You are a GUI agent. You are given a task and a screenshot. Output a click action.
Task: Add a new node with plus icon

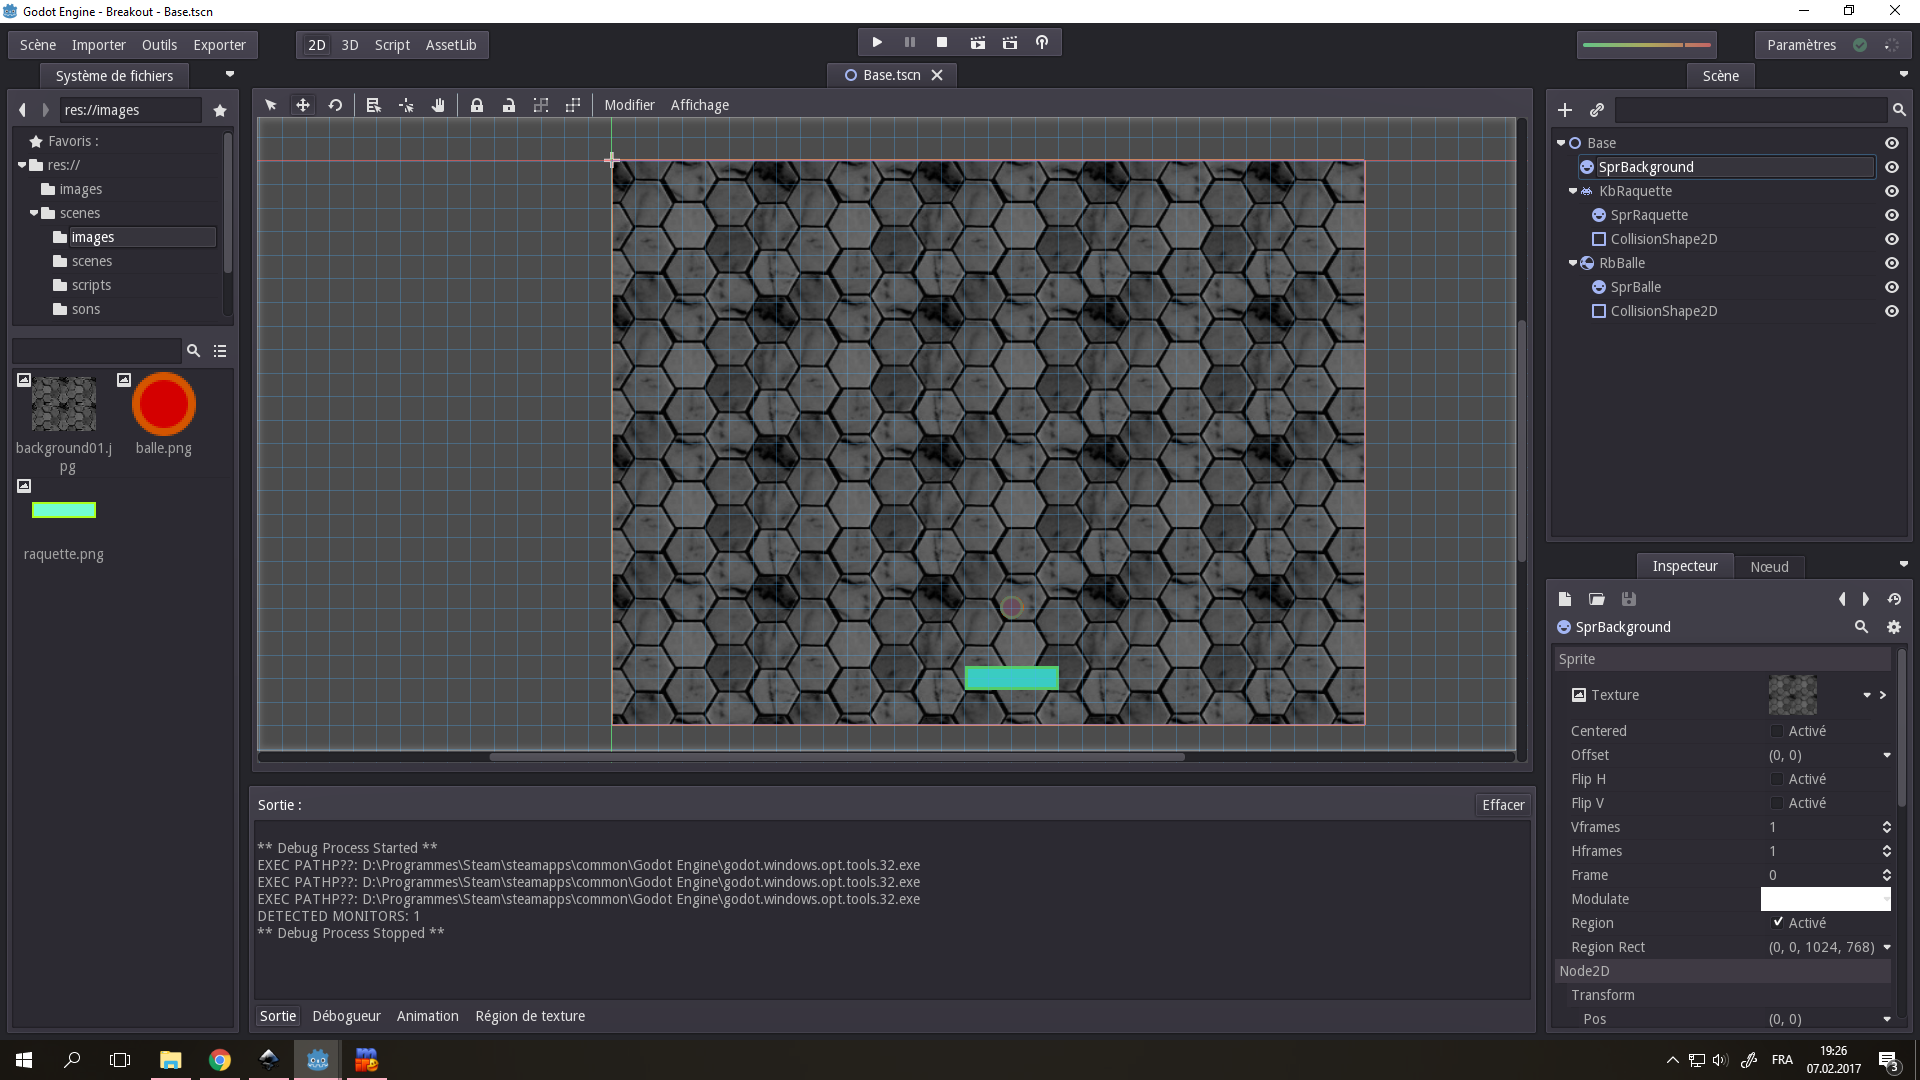tap(1565, 110)
